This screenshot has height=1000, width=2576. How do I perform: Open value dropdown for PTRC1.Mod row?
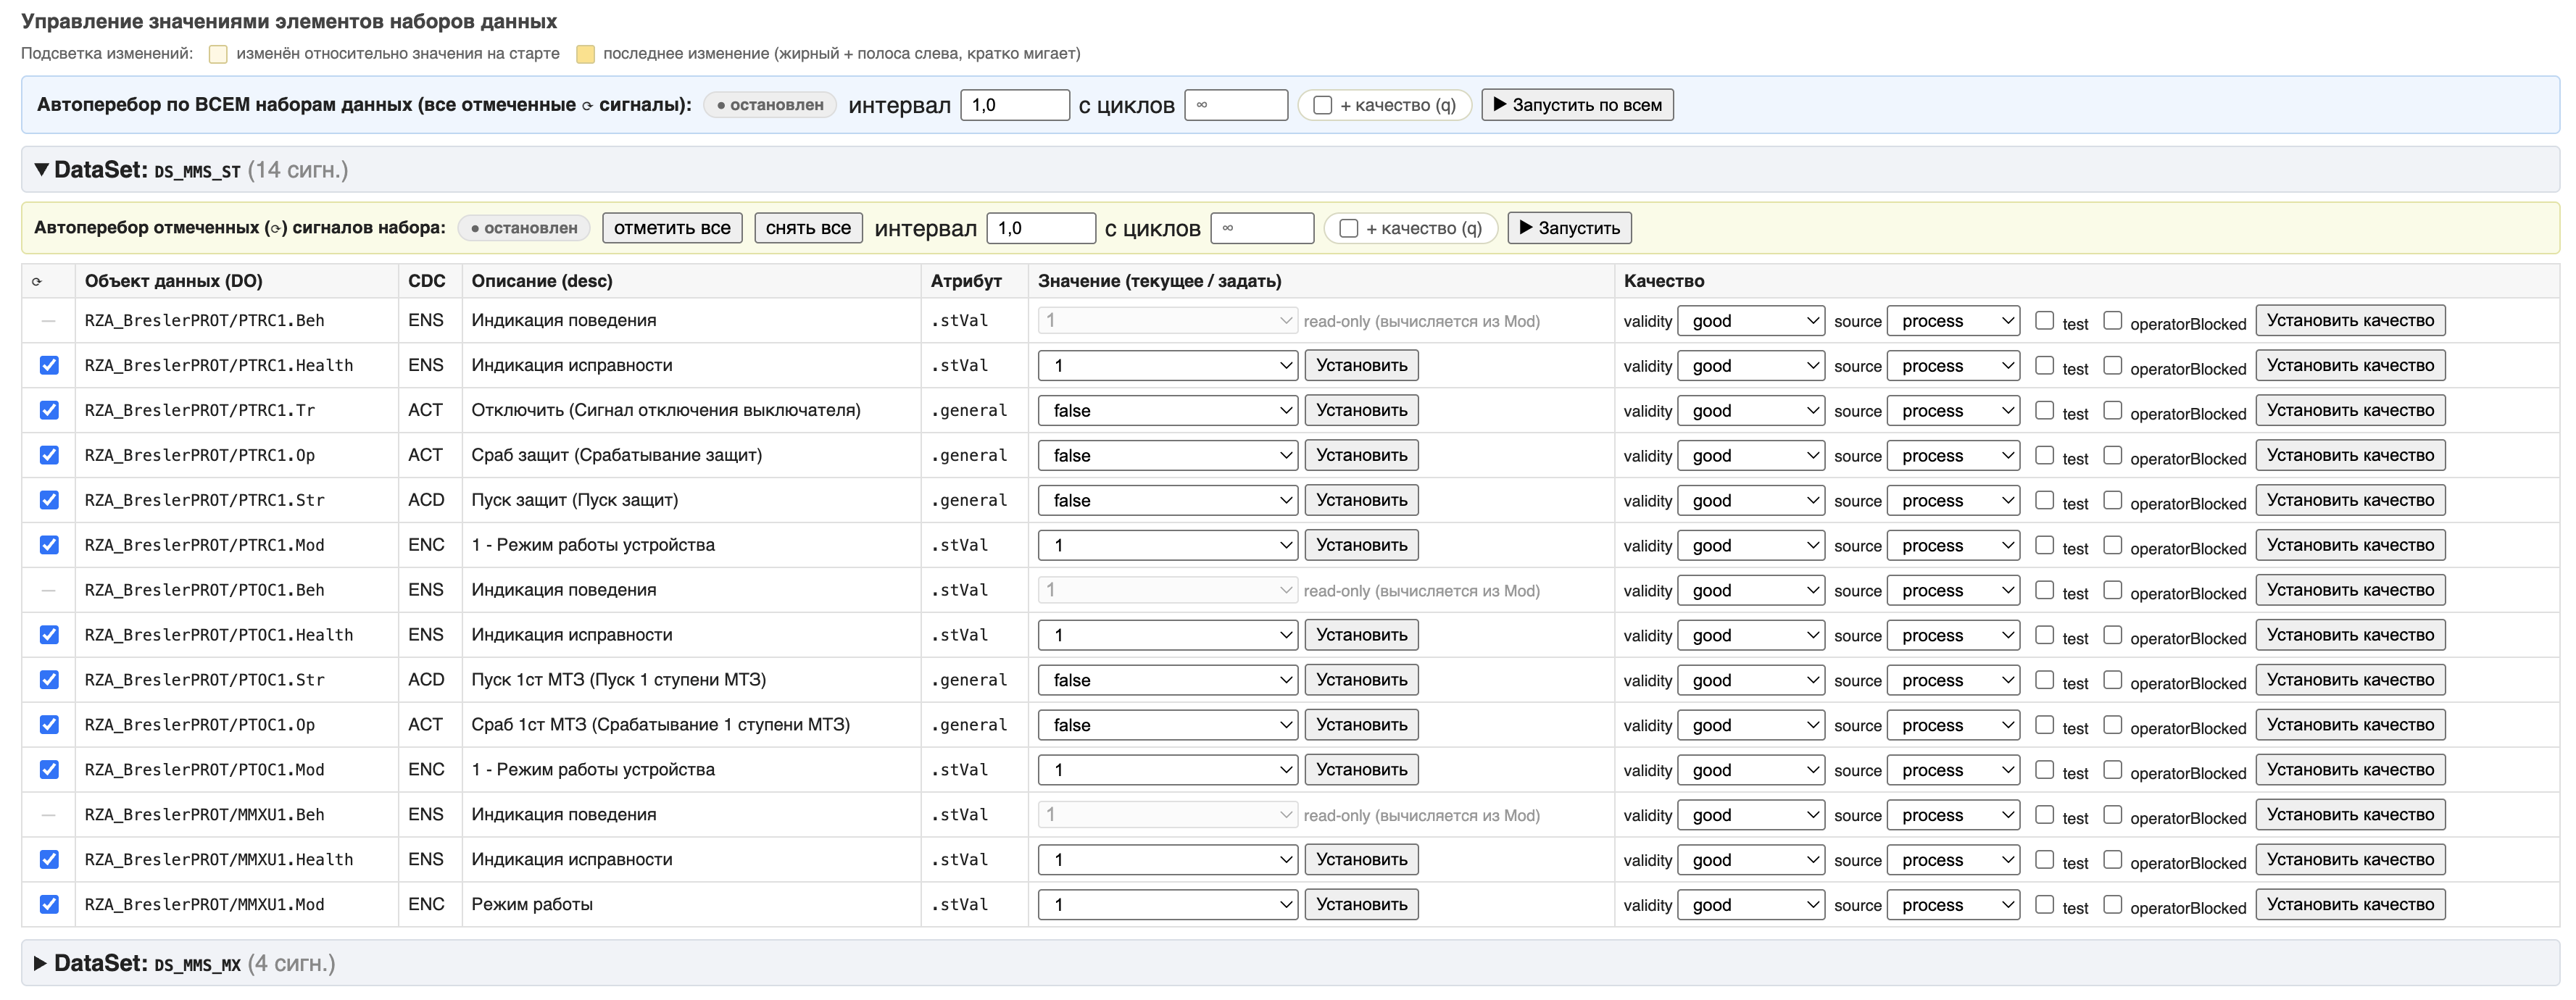coord(1168,545)
